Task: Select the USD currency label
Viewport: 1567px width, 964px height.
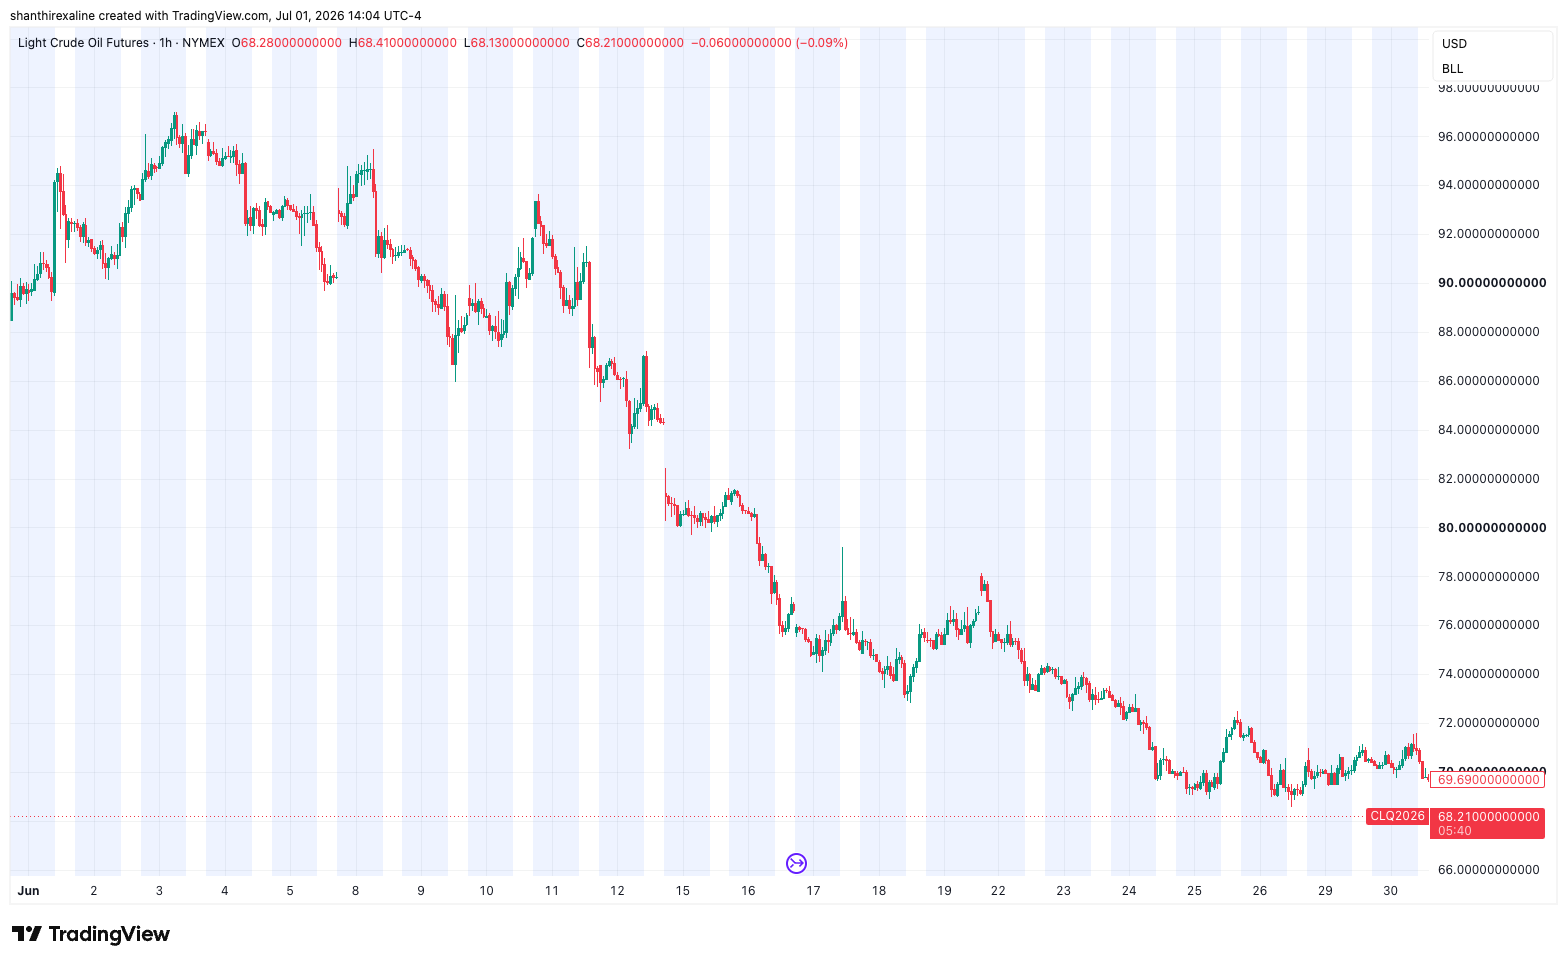Action: (x=1454, y=44)
